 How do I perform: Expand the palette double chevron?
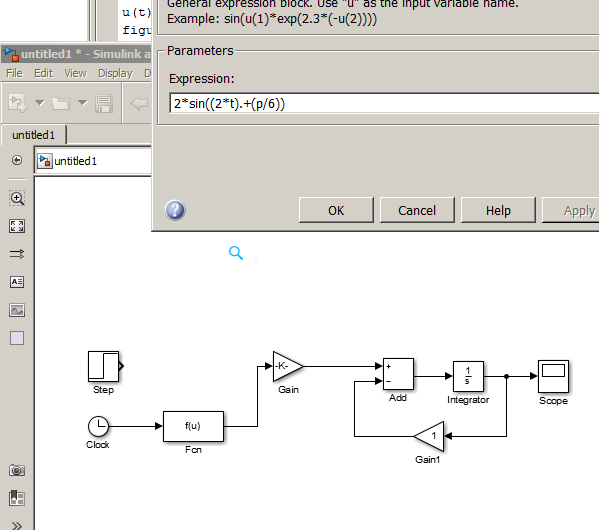coord(17,525)
